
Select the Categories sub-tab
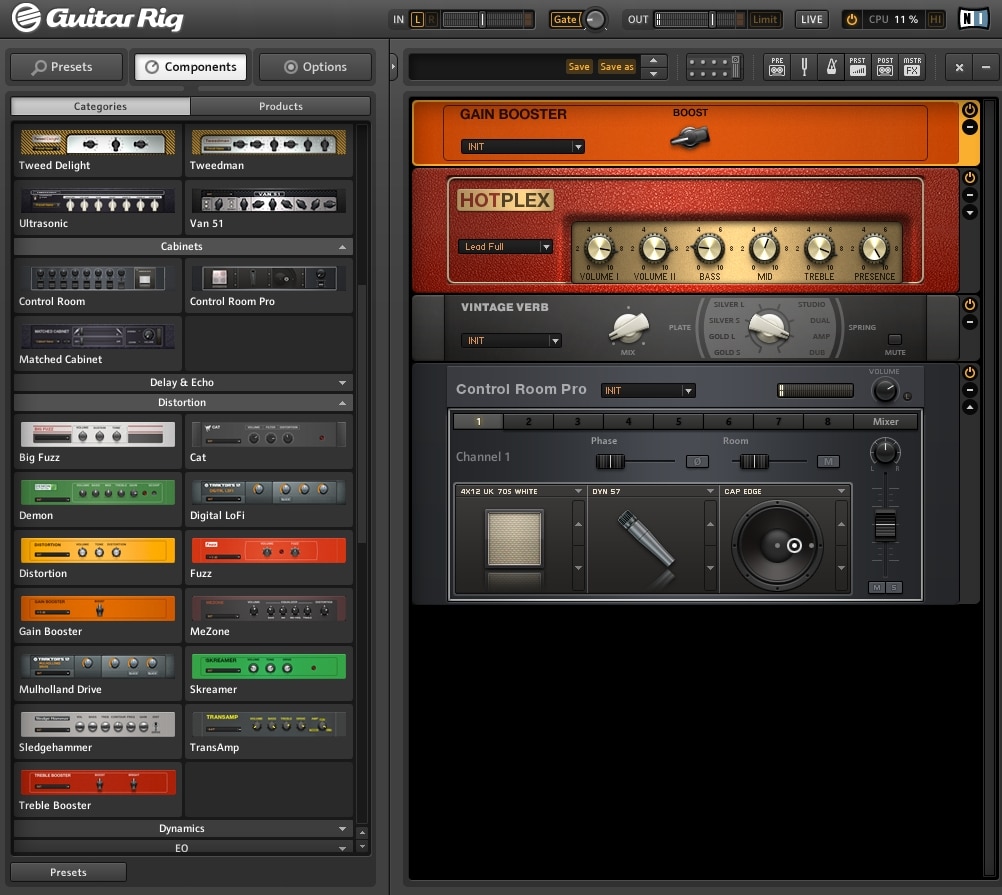pos(100,106)
